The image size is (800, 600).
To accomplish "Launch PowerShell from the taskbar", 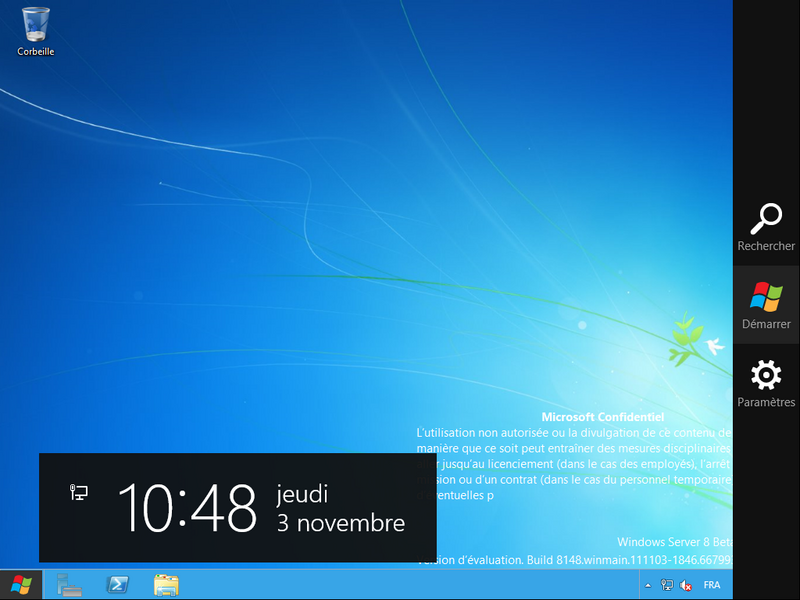I will click(x=117, y=585).
